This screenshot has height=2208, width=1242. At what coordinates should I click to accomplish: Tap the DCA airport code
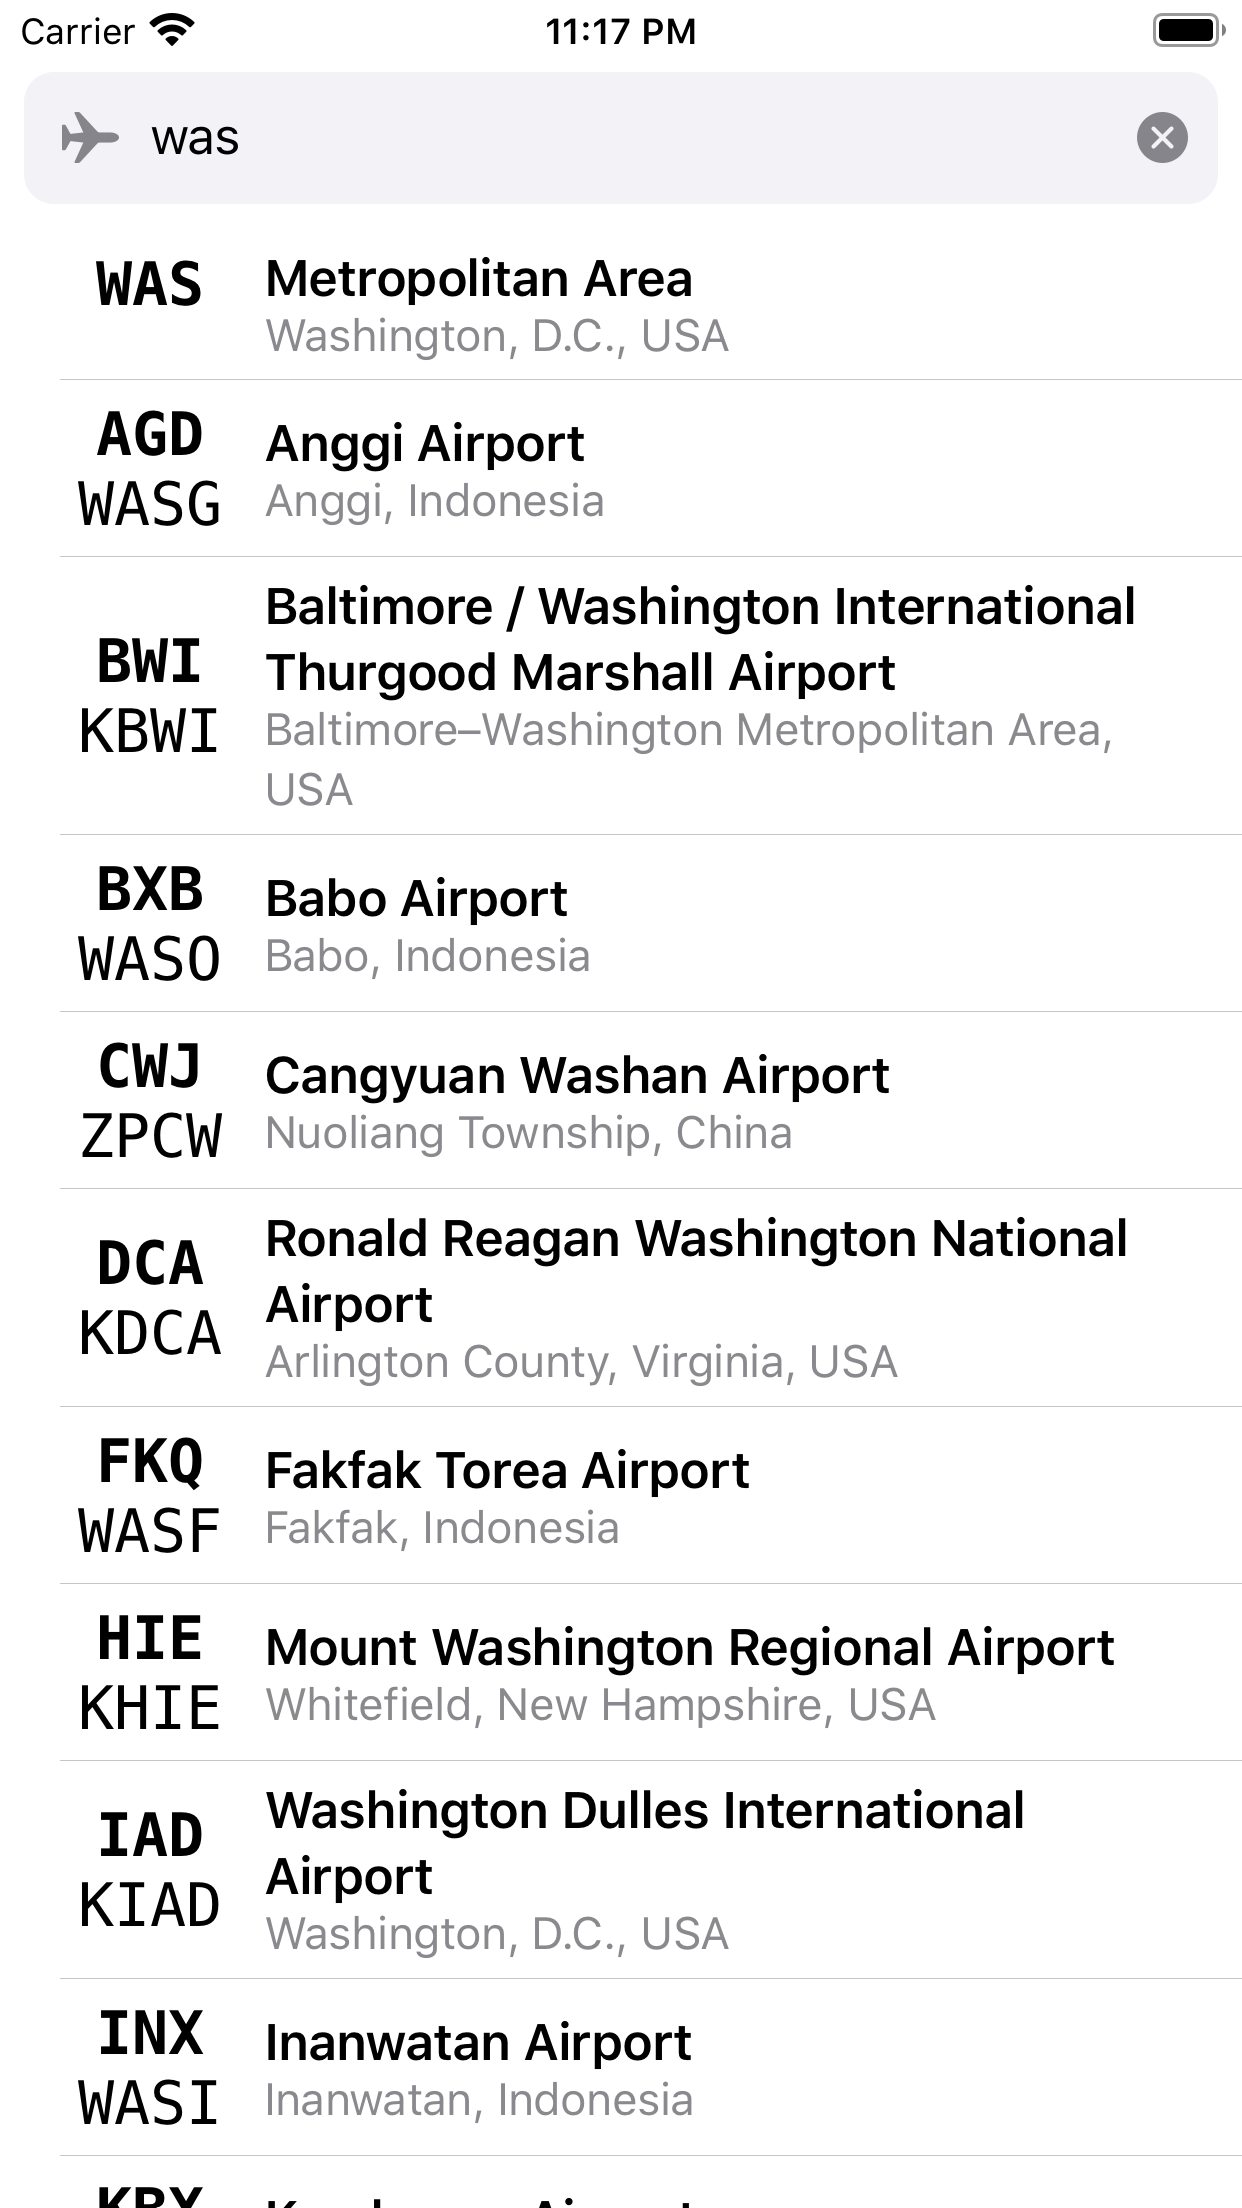(150, 1263)
